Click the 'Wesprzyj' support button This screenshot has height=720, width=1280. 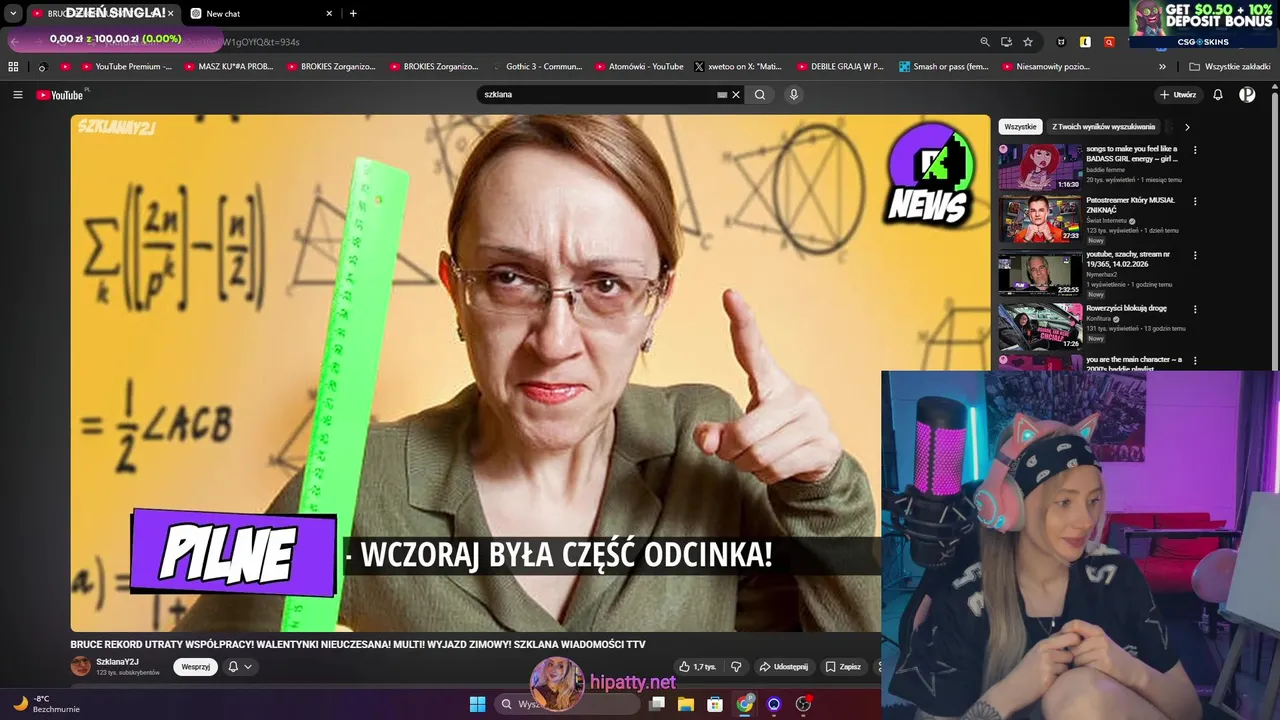click(195, 667)
